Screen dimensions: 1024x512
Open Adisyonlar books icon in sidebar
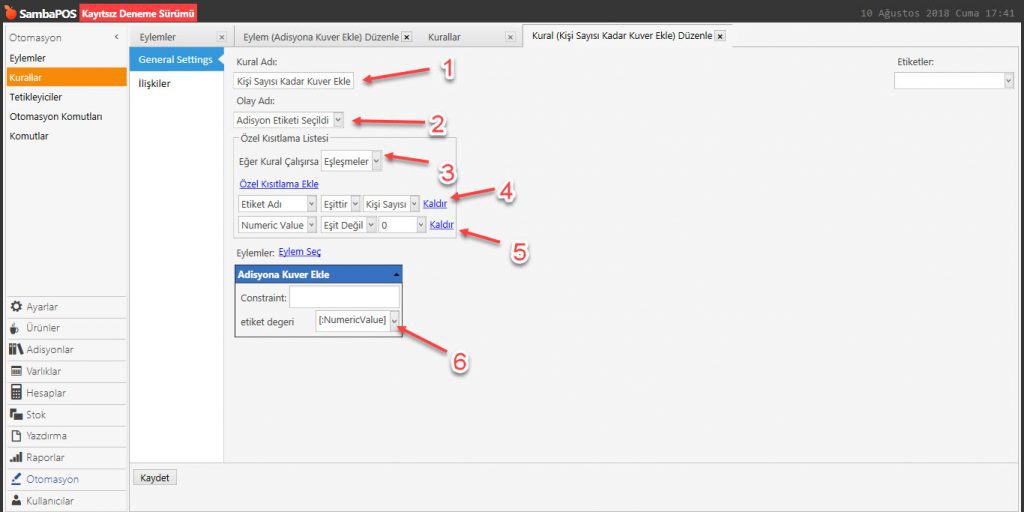16,350
